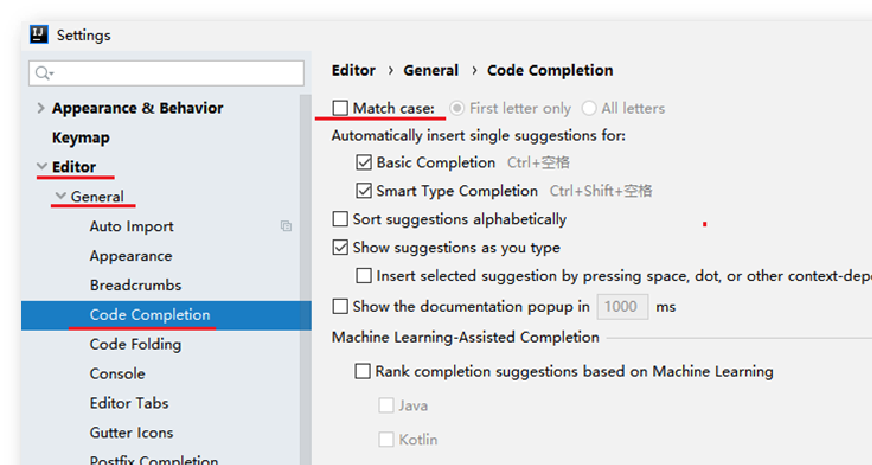Collapse the General subtree chevron
This screenshot has width=872, height=465.
tap(61, 196)
